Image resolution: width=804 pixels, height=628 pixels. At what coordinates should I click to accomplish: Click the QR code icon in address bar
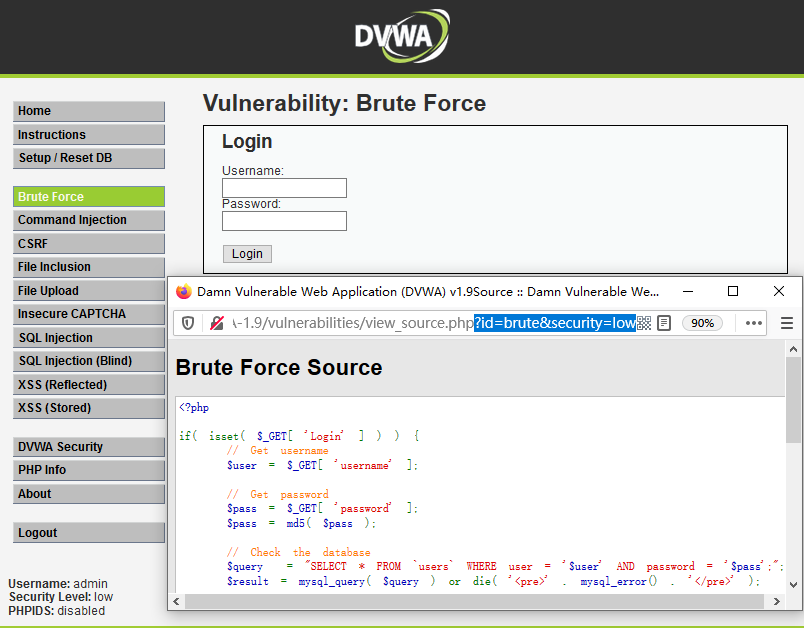644,323
